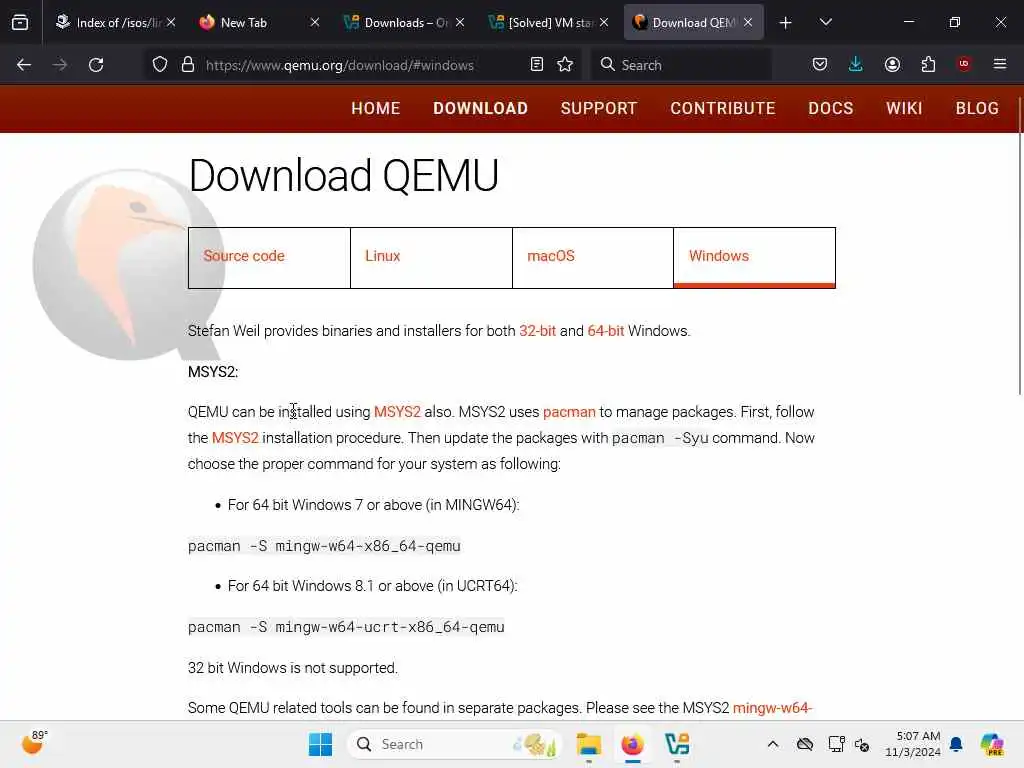Image resolution: width=1024 pixels, height=768 pixels.
Task: Select the macOS download tab
Action: click(x=593, y=257)
